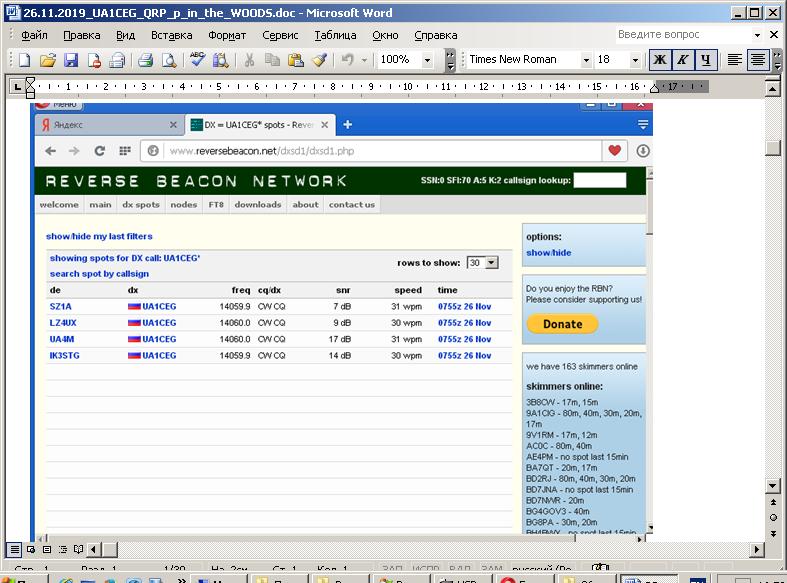Image resolution: width=787 pixels, height=583 pixels.
Task: Jump to the previous page with the double arrow
Action: point(773,502)
